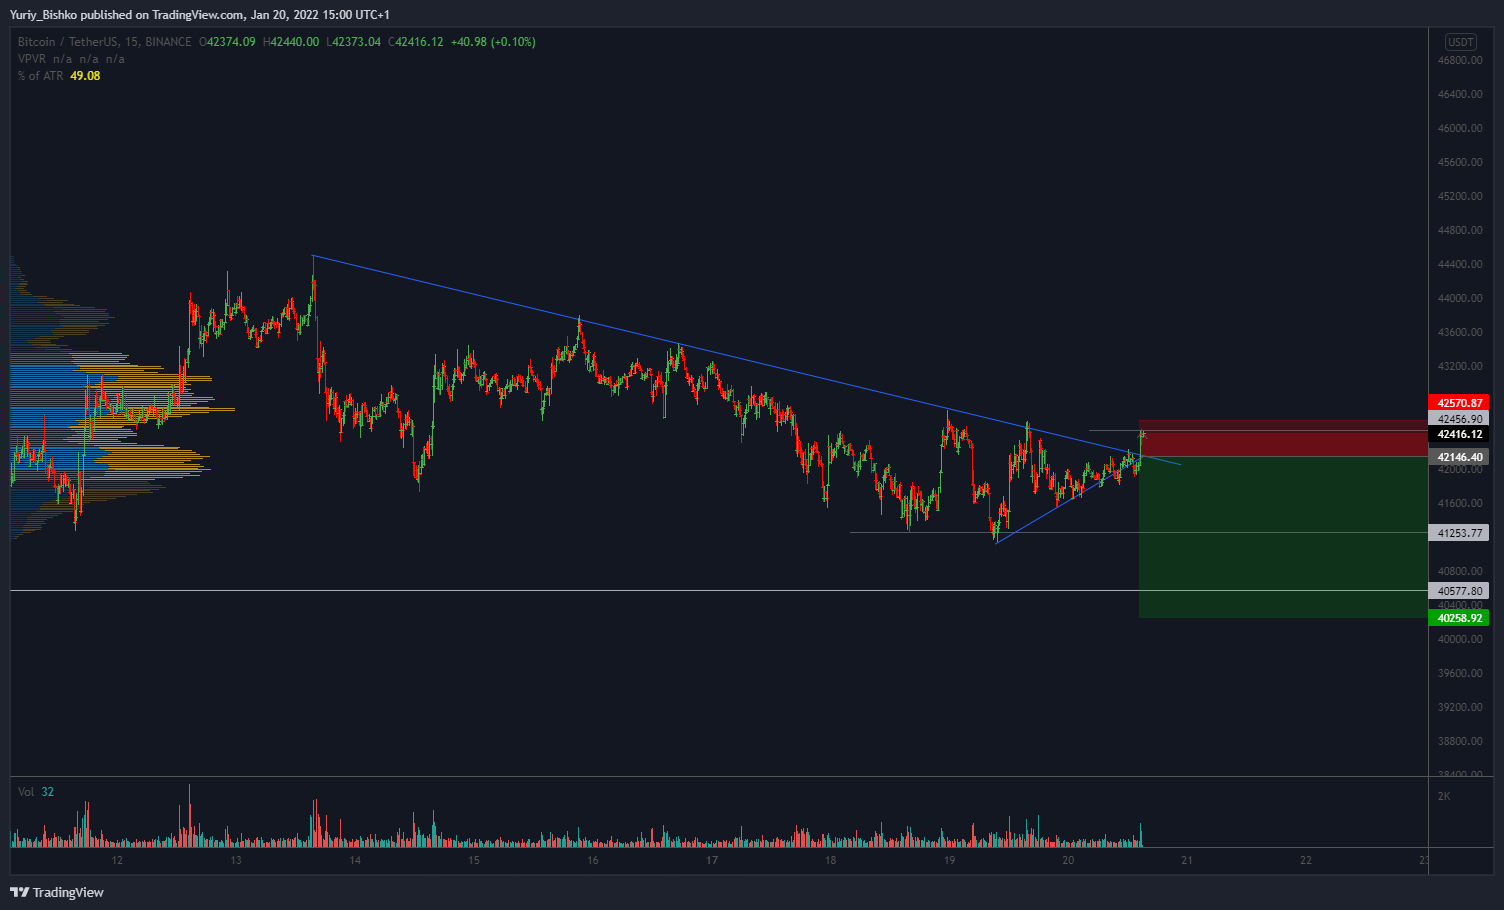Click the open price value O42374.09
The image size is (1504, 910).
click(x=227, y=42)
